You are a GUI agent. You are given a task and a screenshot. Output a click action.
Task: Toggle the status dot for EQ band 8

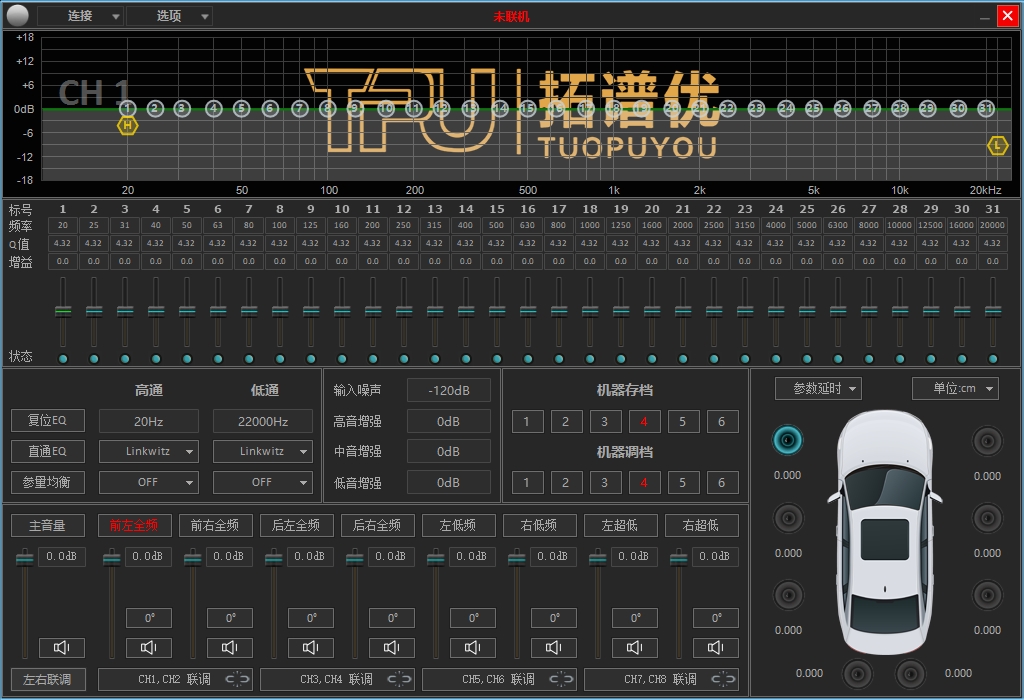pyautogui.click(x=280, y=358)
